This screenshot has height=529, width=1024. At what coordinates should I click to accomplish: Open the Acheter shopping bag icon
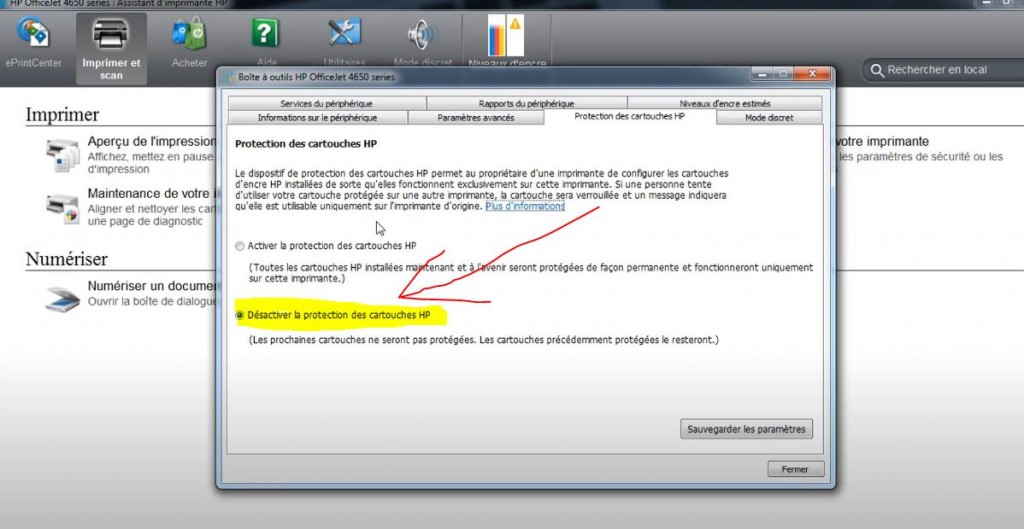[x=189, y=34]
